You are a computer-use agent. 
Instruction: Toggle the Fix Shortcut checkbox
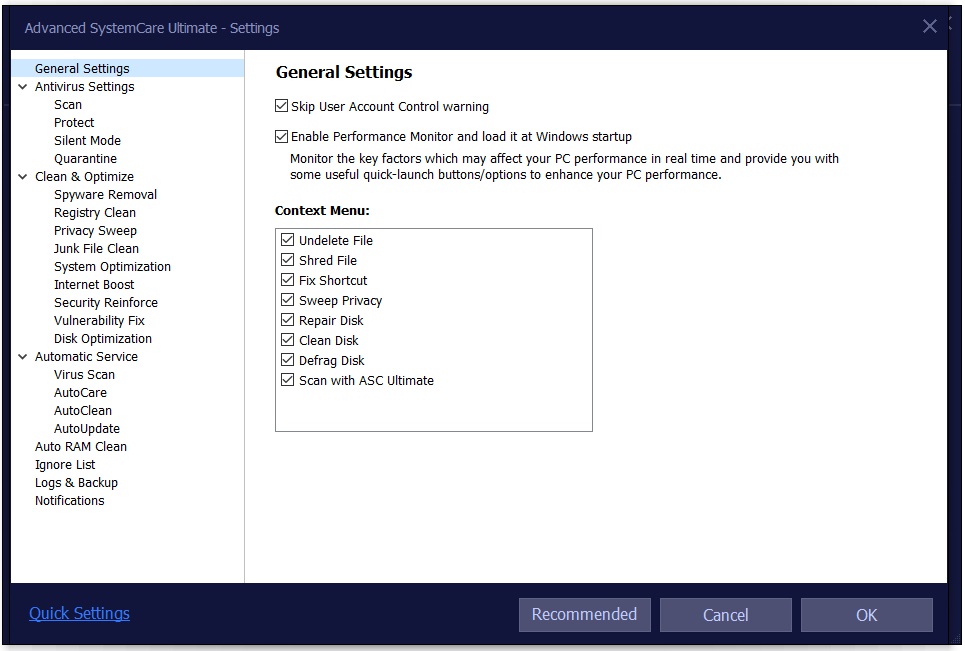[287, 279]
